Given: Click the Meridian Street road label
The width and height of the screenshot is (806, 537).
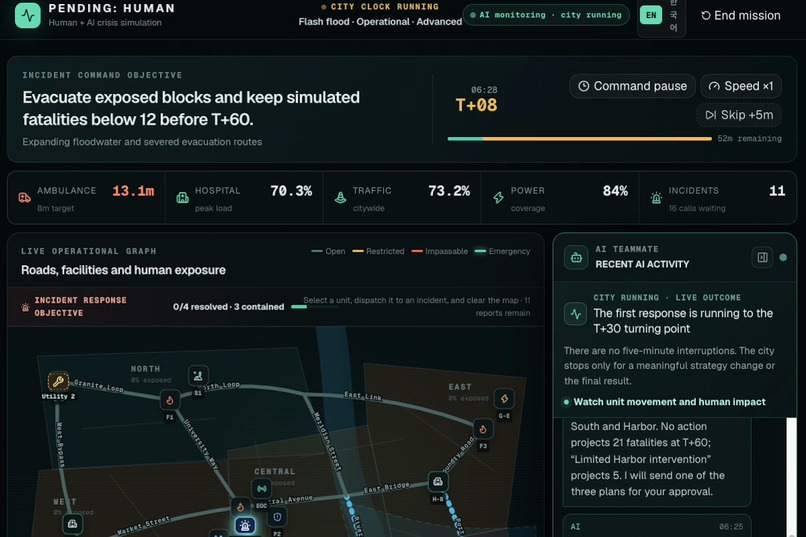Looking at the screenshot, I should [327, 441].
